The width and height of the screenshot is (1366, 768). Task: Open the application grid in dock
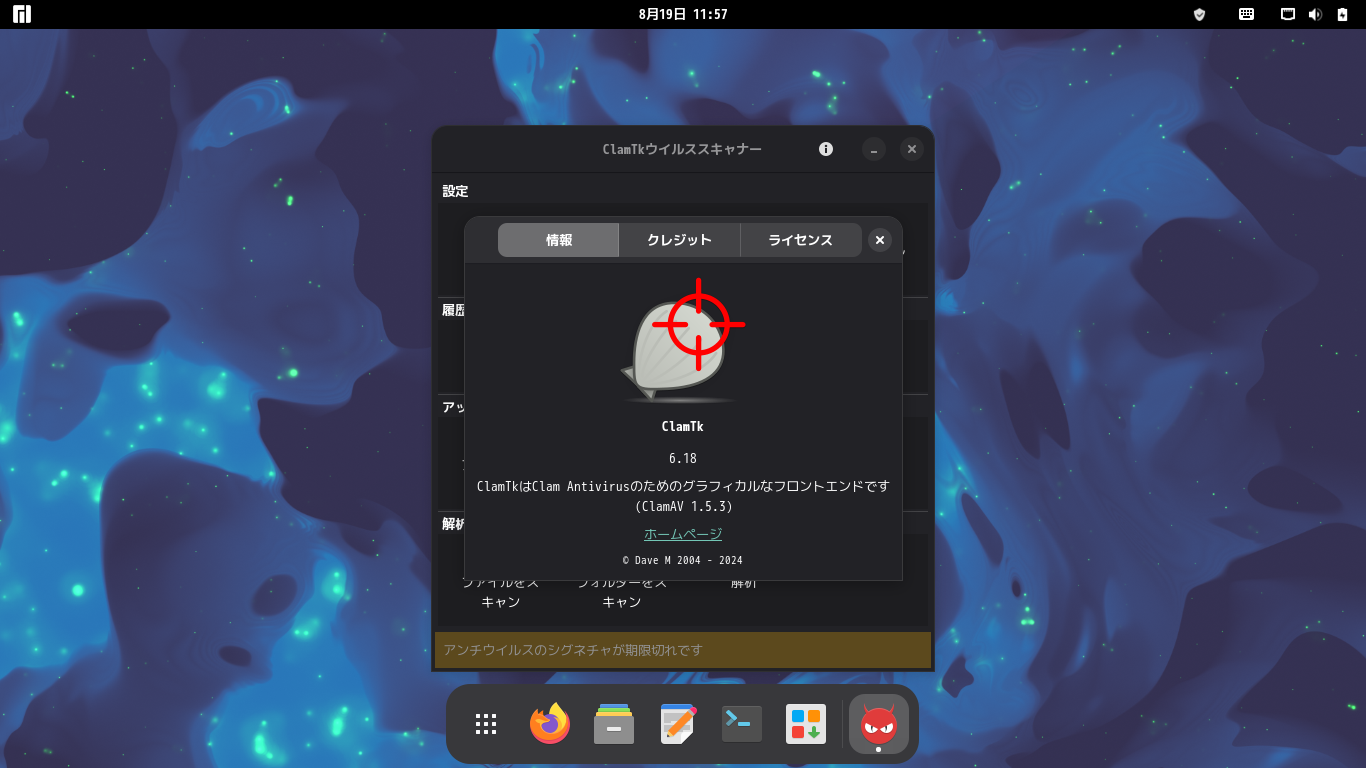486,724
